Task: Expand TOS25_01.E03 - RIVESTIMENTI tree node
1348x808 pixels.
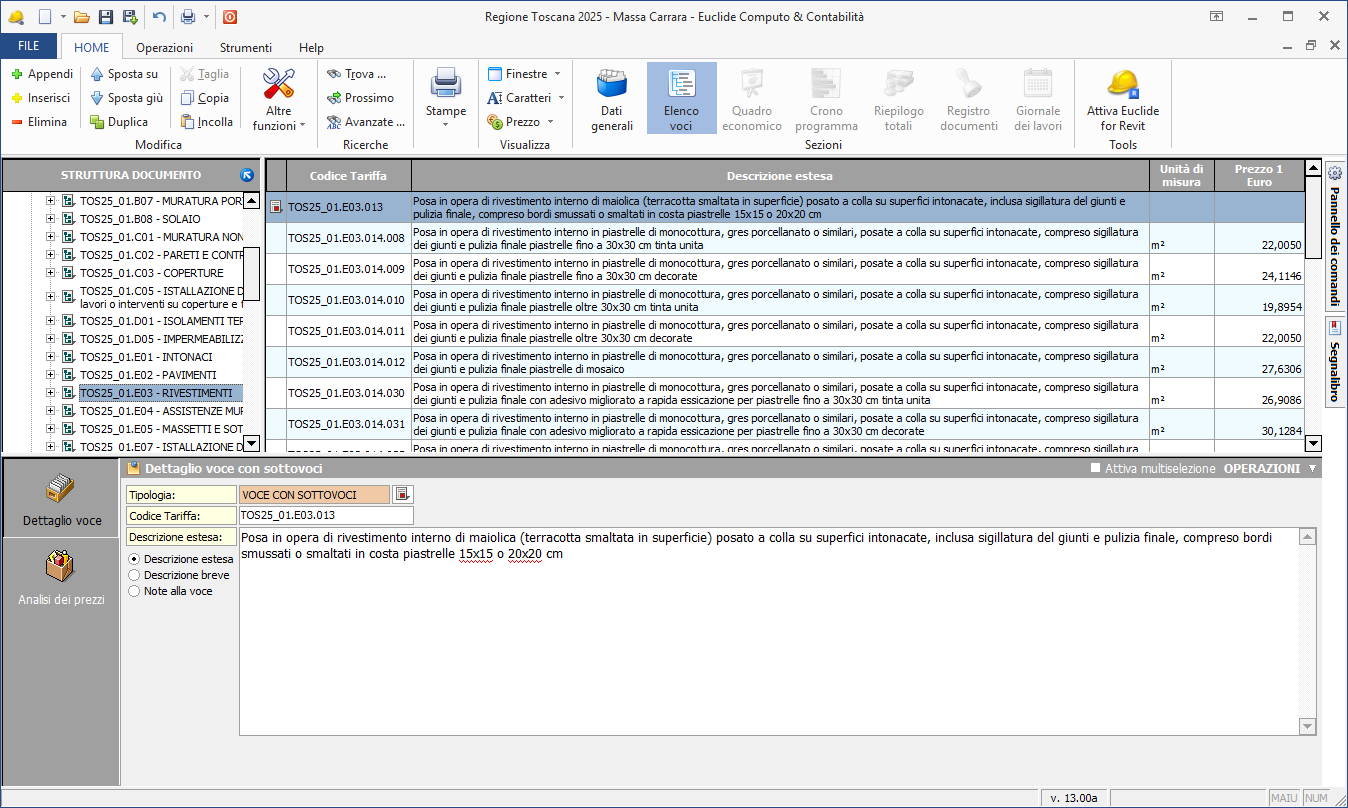Action: pyautogui.click(x=51, y=393)
